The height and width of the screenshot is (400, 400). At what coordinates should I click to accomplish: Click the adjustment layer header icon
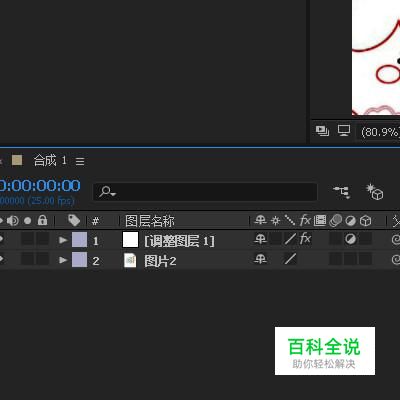350,221
